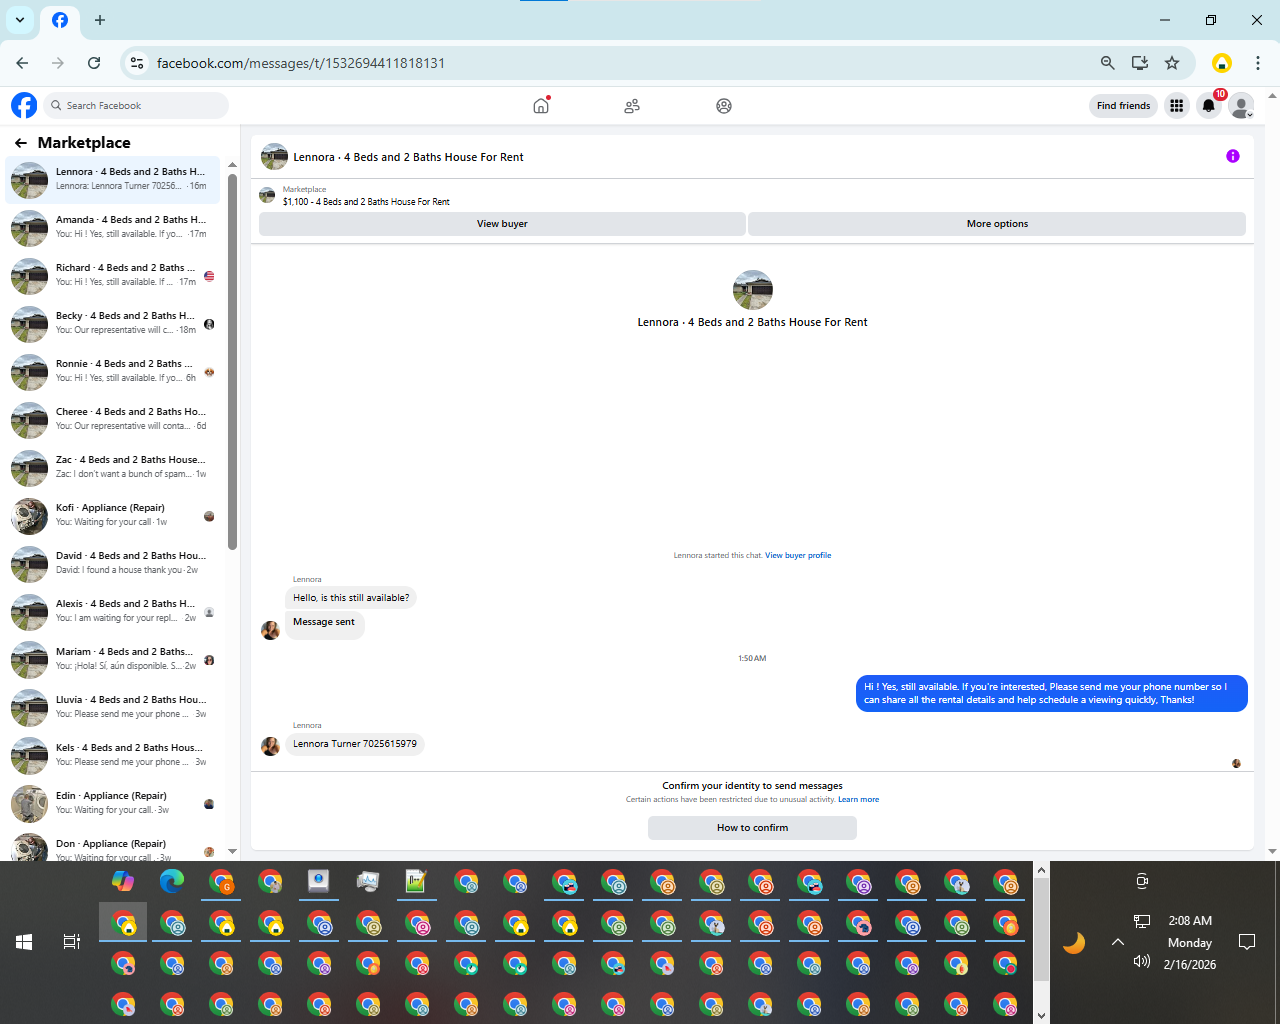This screenshot has height=1024, width=1280.
Task: Go back using the Marketplace arrow
Action: click(x=21, y=143)
